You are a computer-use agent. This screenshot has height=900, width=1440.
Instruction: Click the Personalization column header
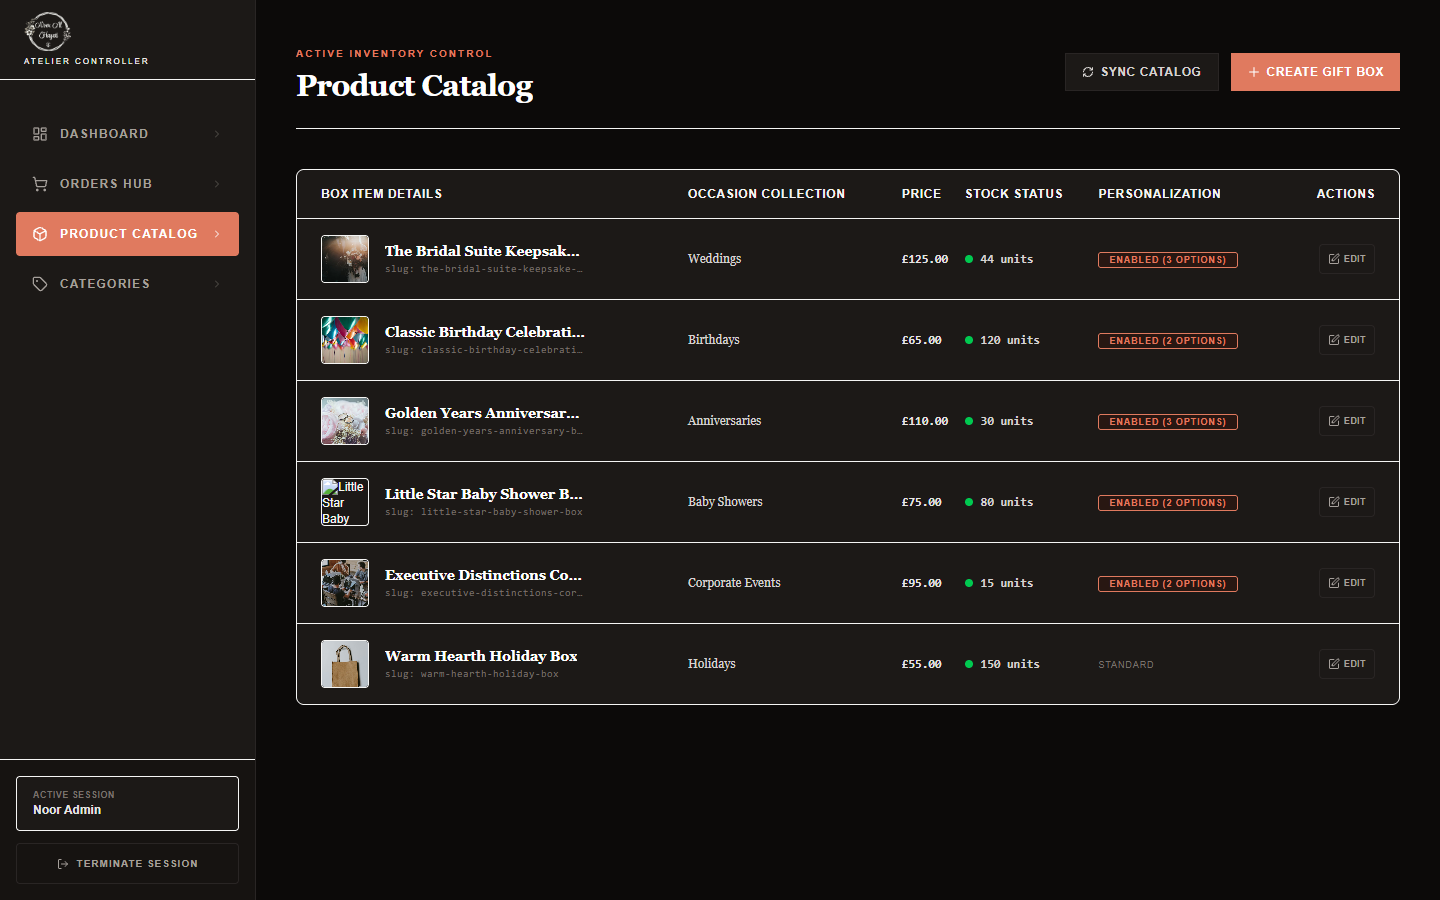click(1159, 194)
